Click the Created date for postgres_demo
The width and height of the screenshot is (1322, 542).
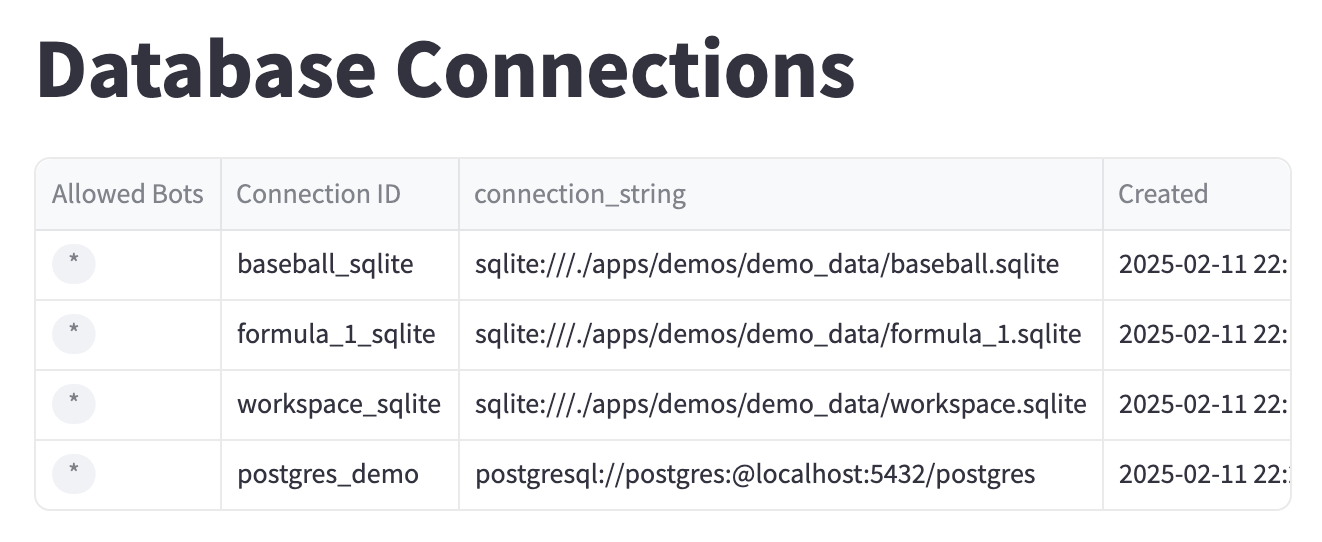(1197, 474)
